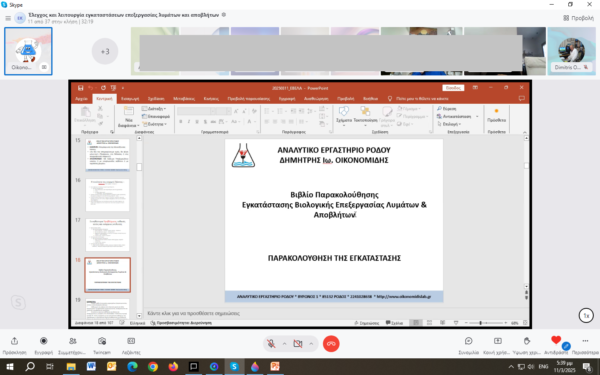Open Firefox from the Windows taskbar
Viewport: 600px width, 375px height.
point(173,367)
